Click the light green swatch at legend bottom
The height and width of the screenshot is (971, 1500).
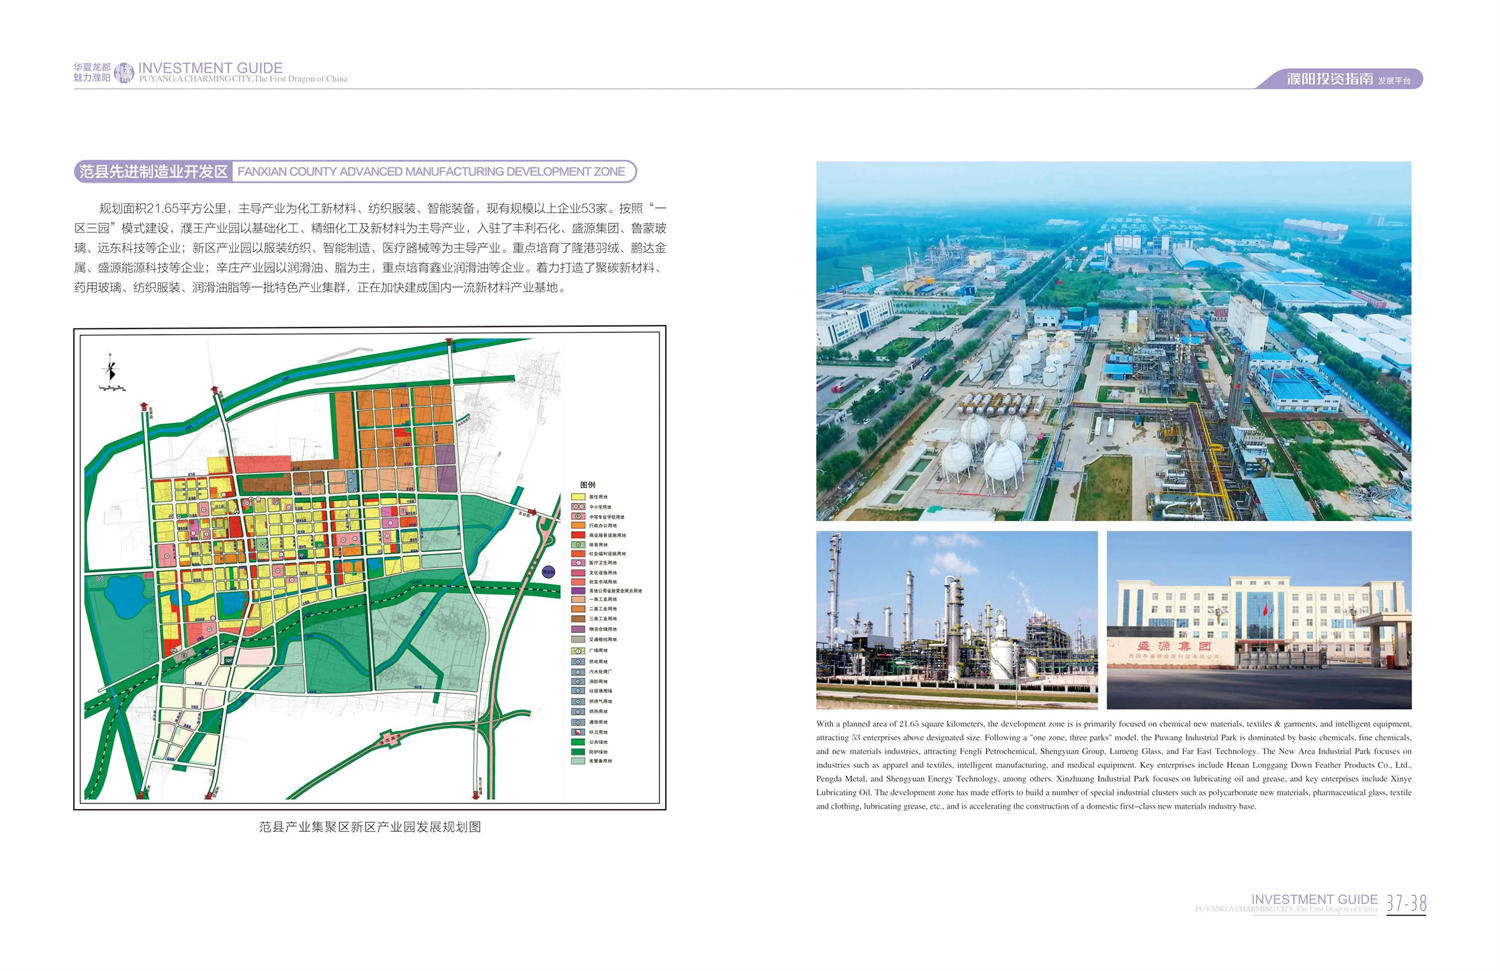(578, 761)
